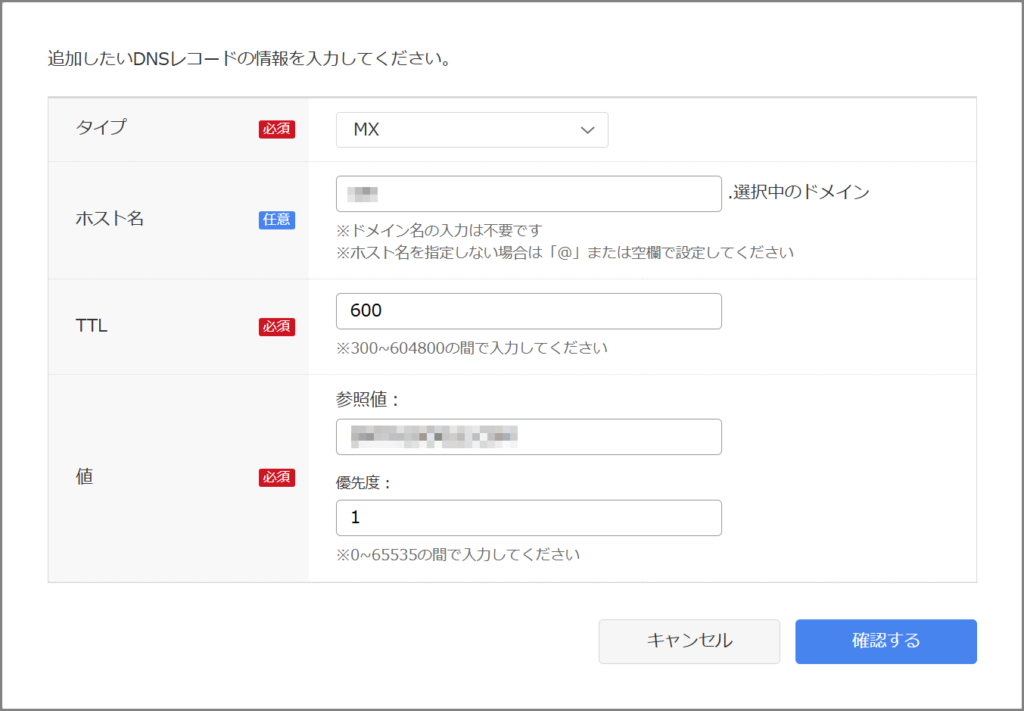1024x711 pixels.
Task: Open the タイプ dropdown showing MX
Action: [471, 130]
